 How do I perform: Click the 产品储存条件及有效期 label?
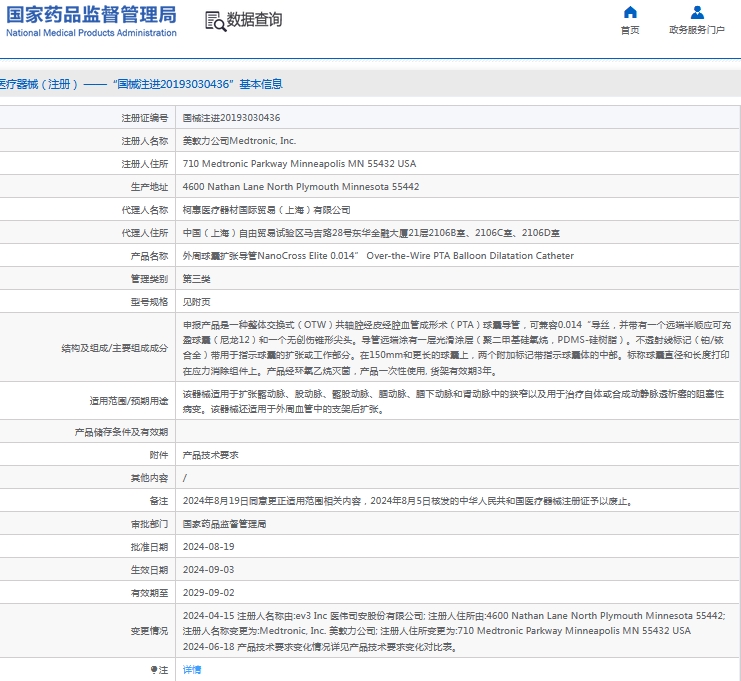click(121, 432)
